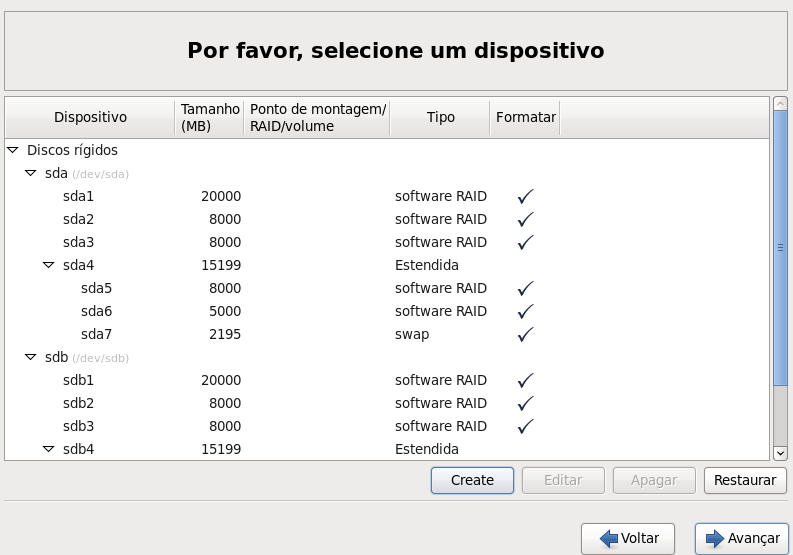Screen dimensions: 793x555
Task: Click the 2195 size value of sda7
Action: point(225,334)
